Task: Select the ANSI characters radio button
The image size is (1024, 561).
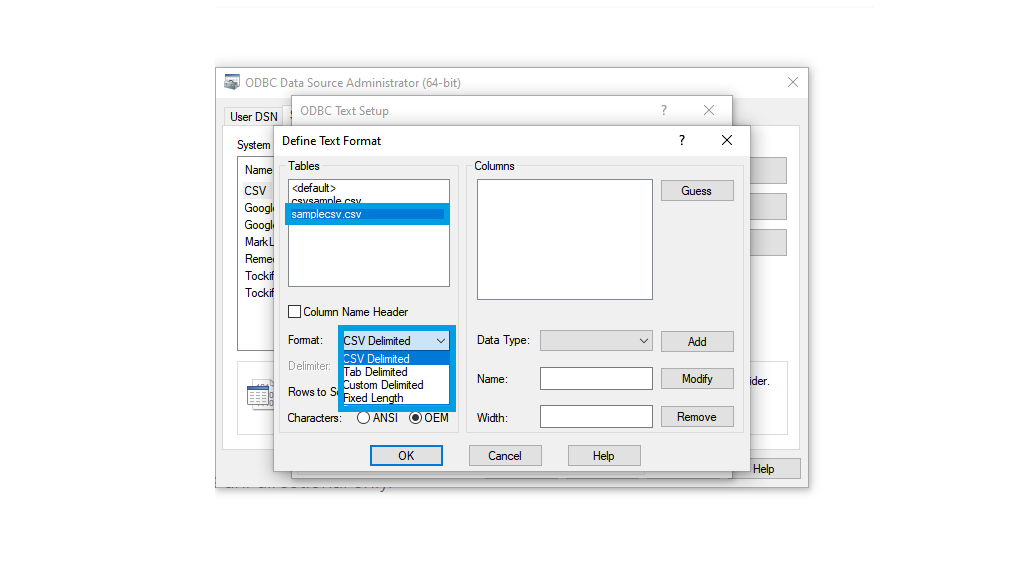Action: point(363,418)
